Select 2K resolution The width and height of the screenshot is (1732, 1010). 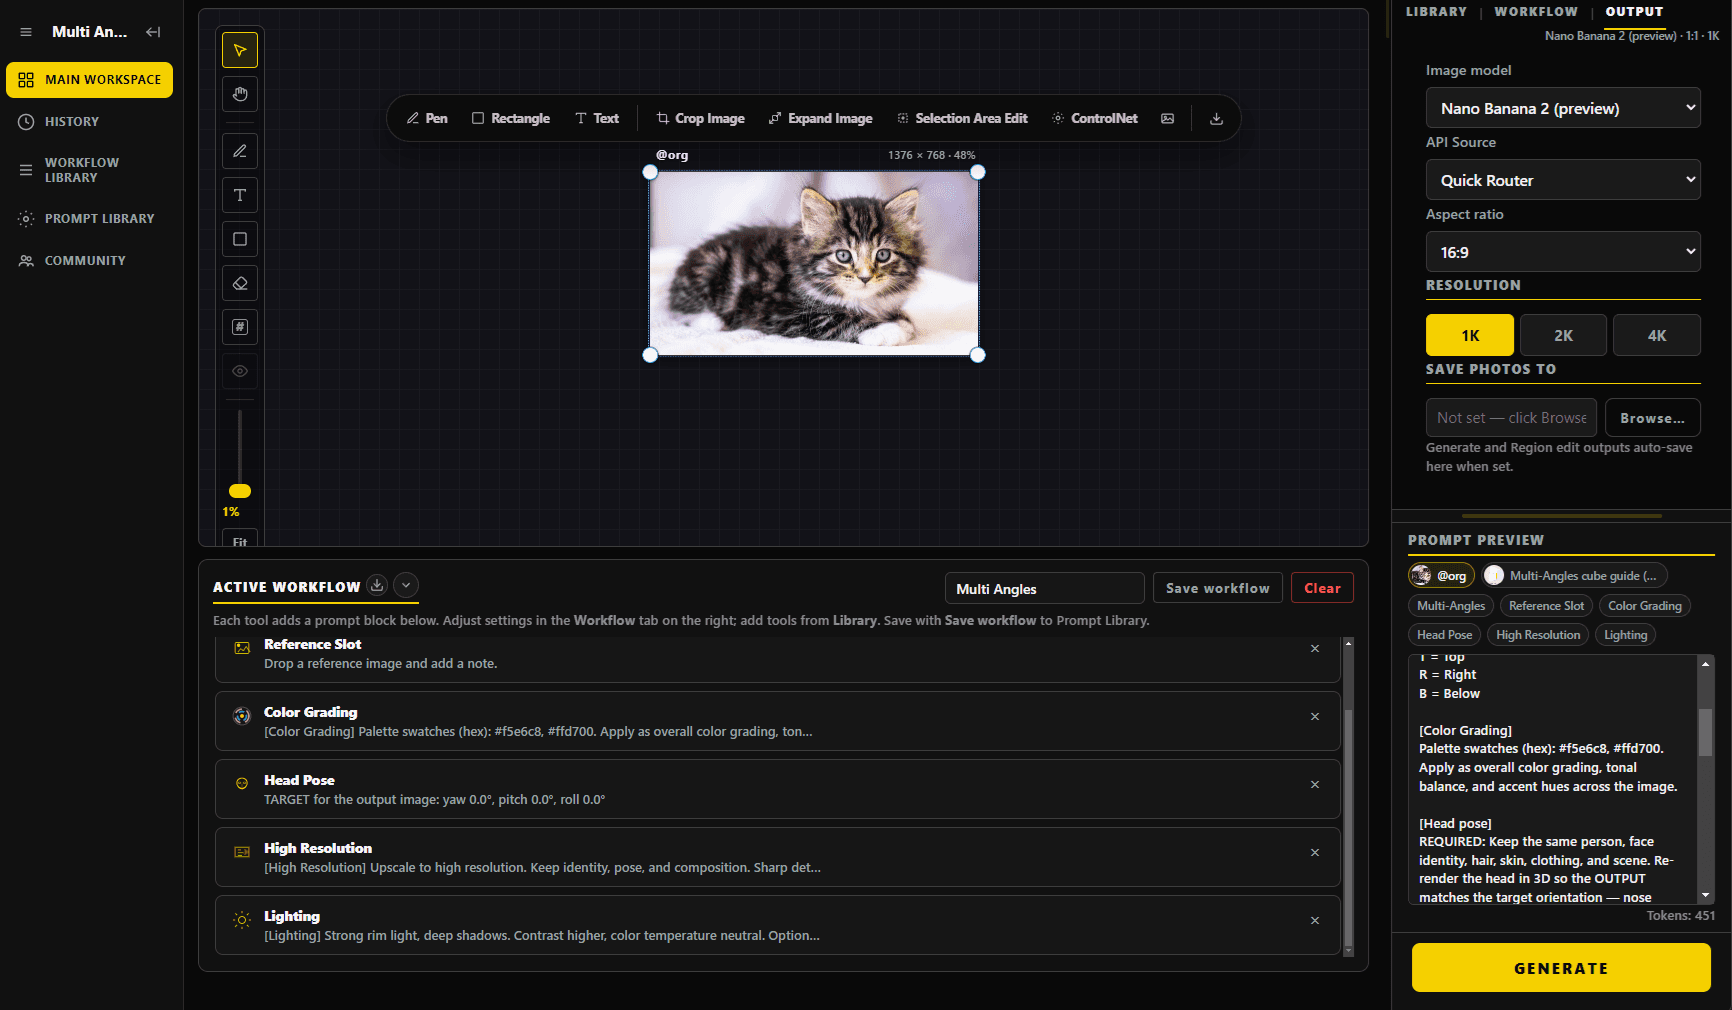coord(1563,335)
